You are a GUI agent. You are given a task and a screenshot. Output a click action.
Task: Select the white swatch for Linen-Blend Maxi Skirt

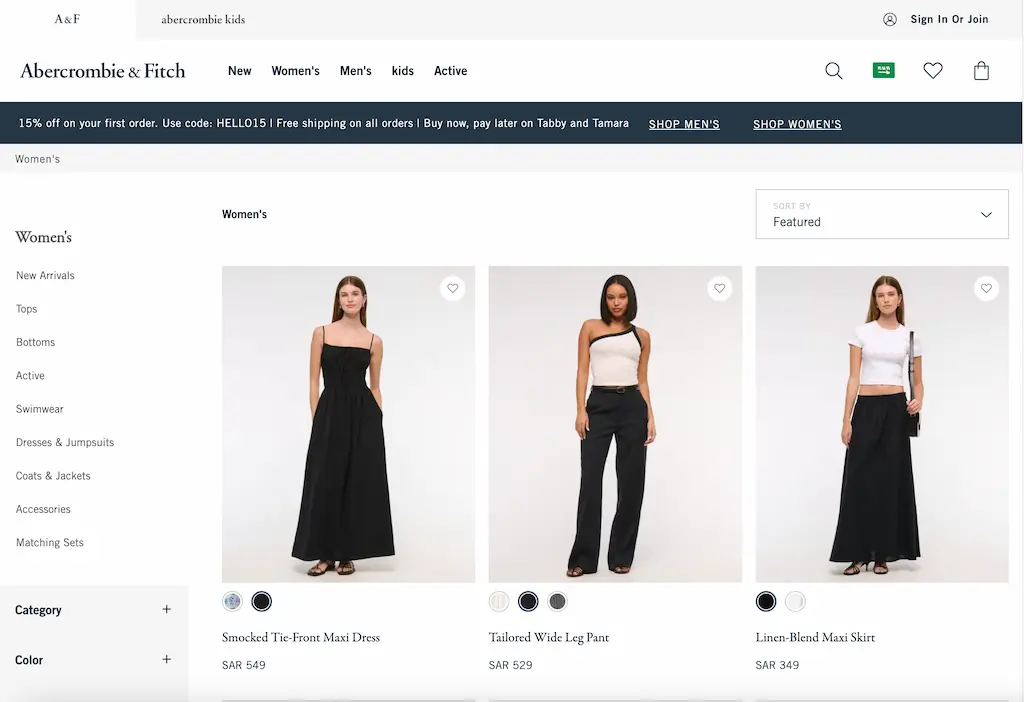pos(795,601)
